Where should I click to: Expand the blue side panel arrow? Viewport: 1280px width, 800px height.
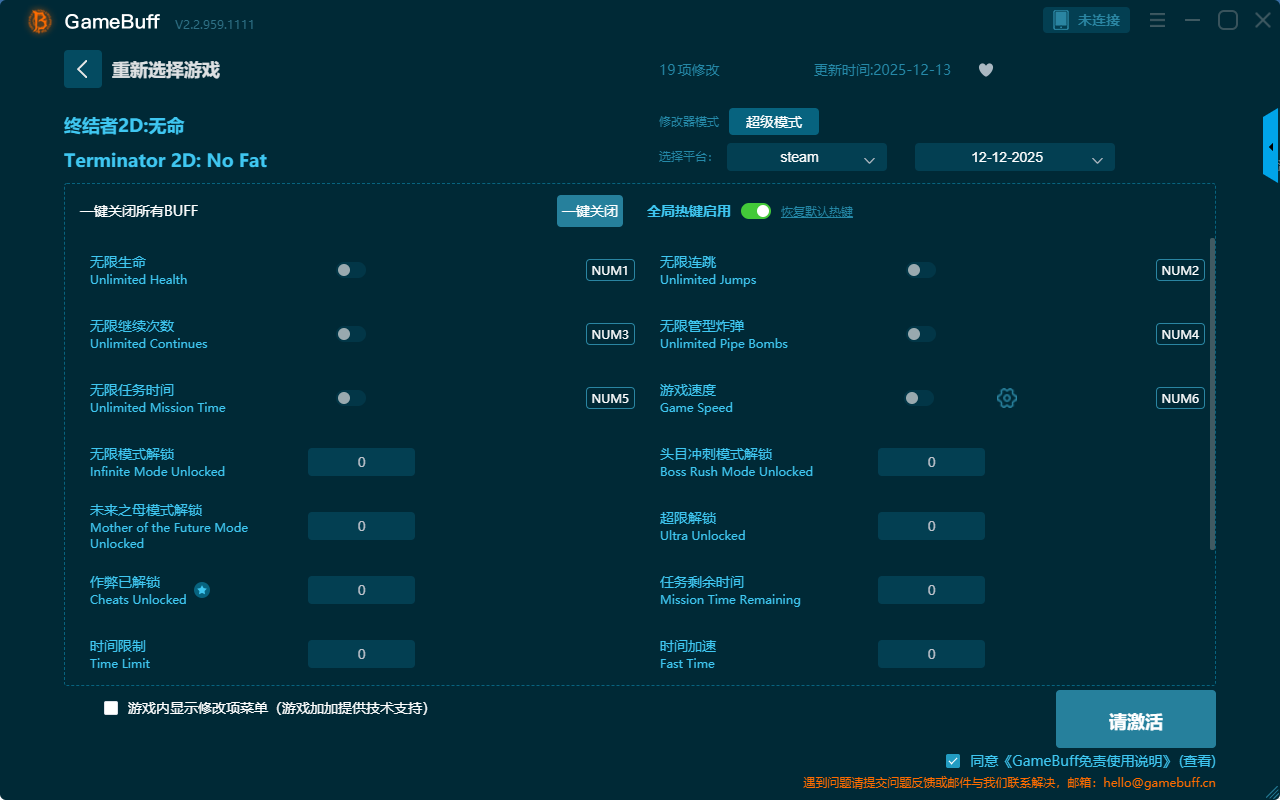(1271, 147)
